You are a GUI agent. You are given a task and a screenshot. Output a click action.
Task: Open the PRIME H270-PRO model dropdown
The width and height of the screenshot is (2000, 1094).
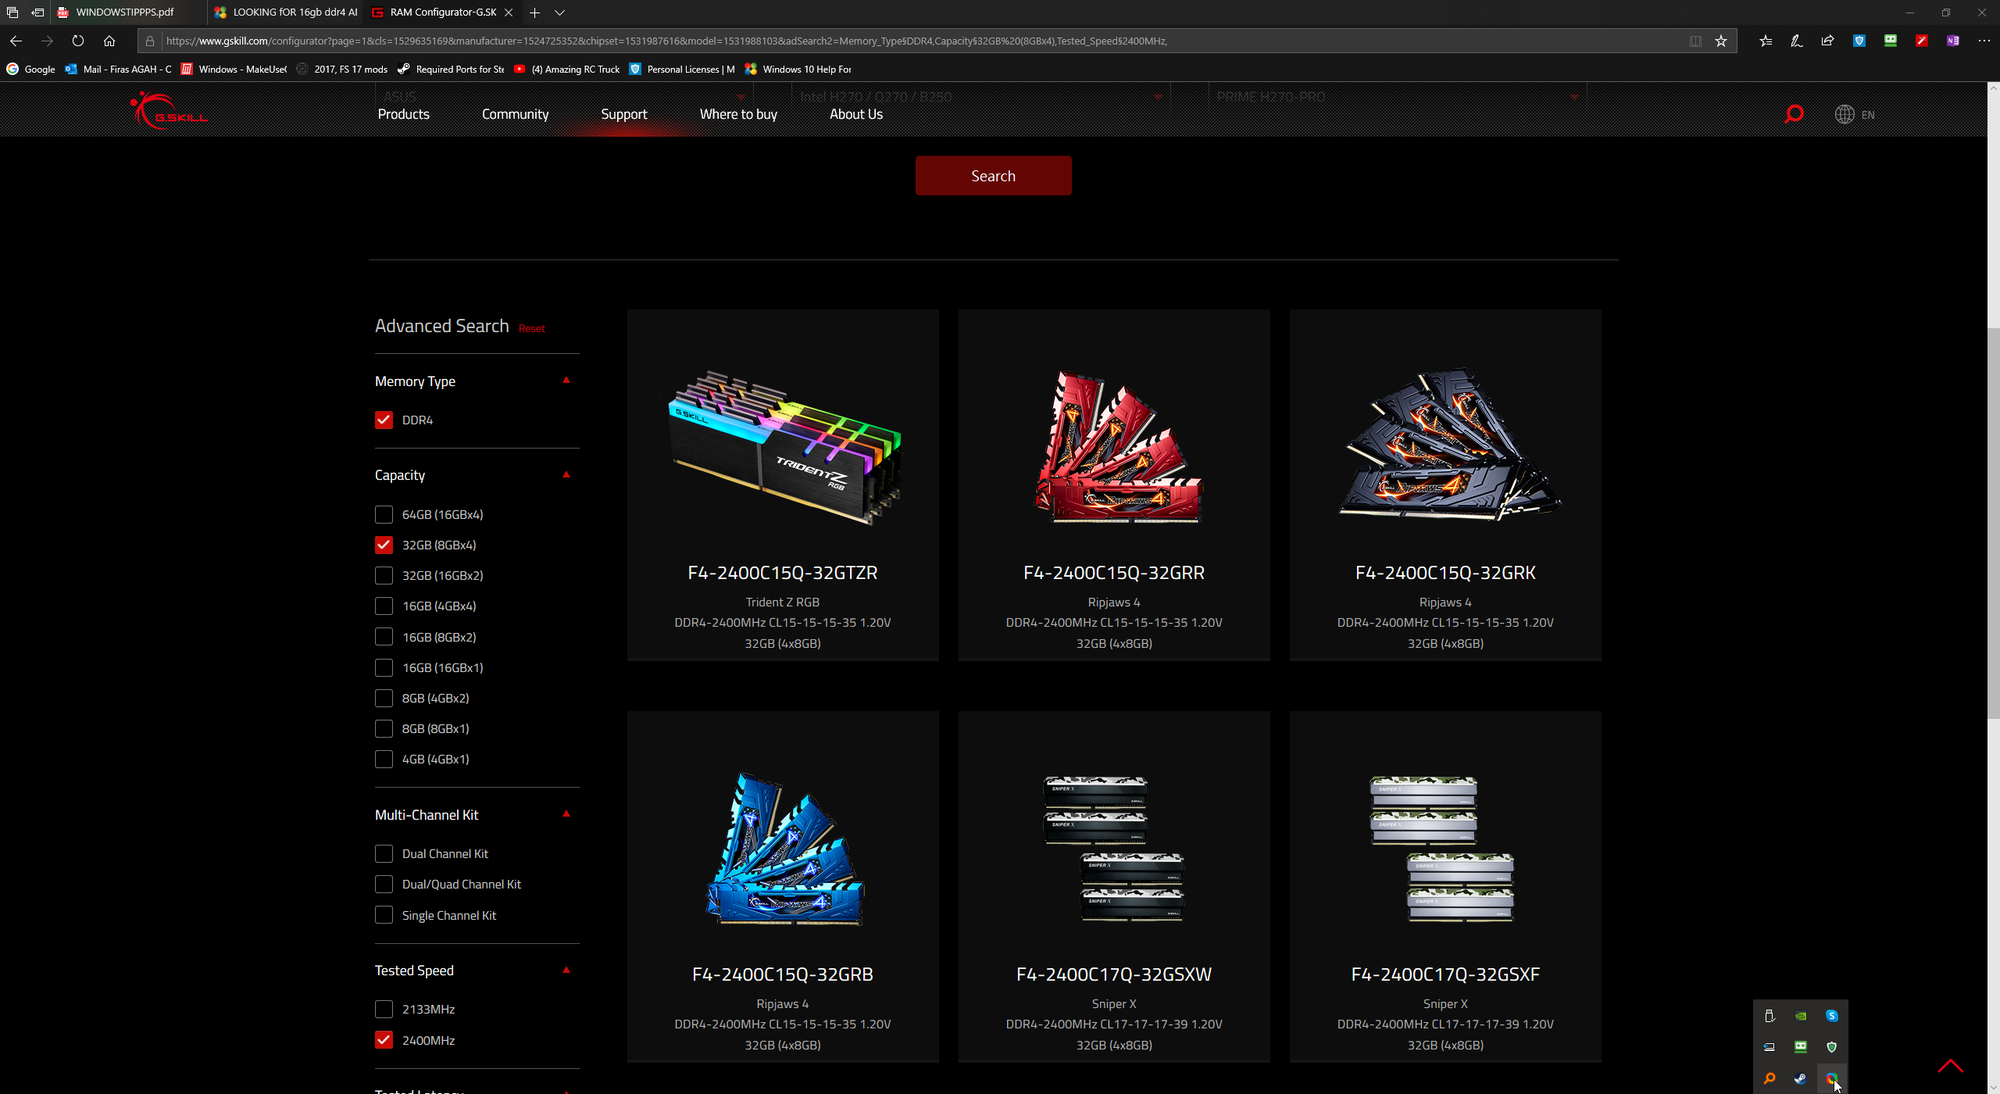(x=1398, y=97)
